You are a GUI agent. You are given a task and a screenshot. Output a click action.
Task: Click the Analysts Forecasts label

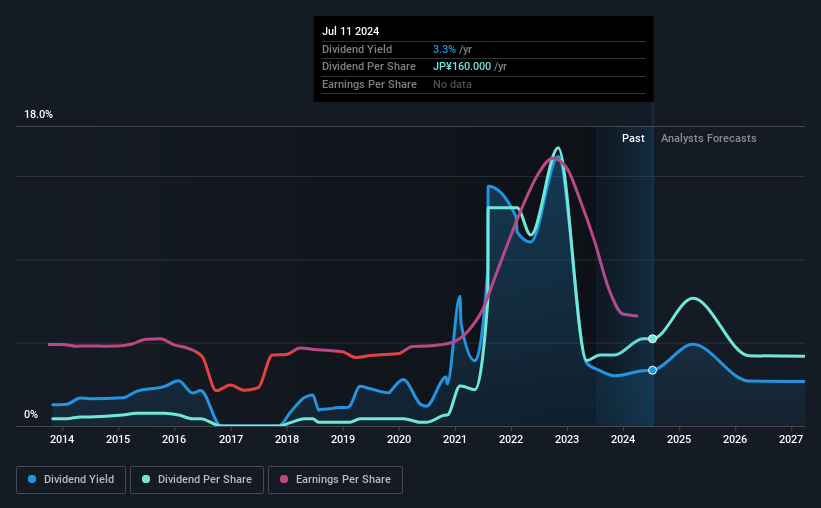pos(708,138)
